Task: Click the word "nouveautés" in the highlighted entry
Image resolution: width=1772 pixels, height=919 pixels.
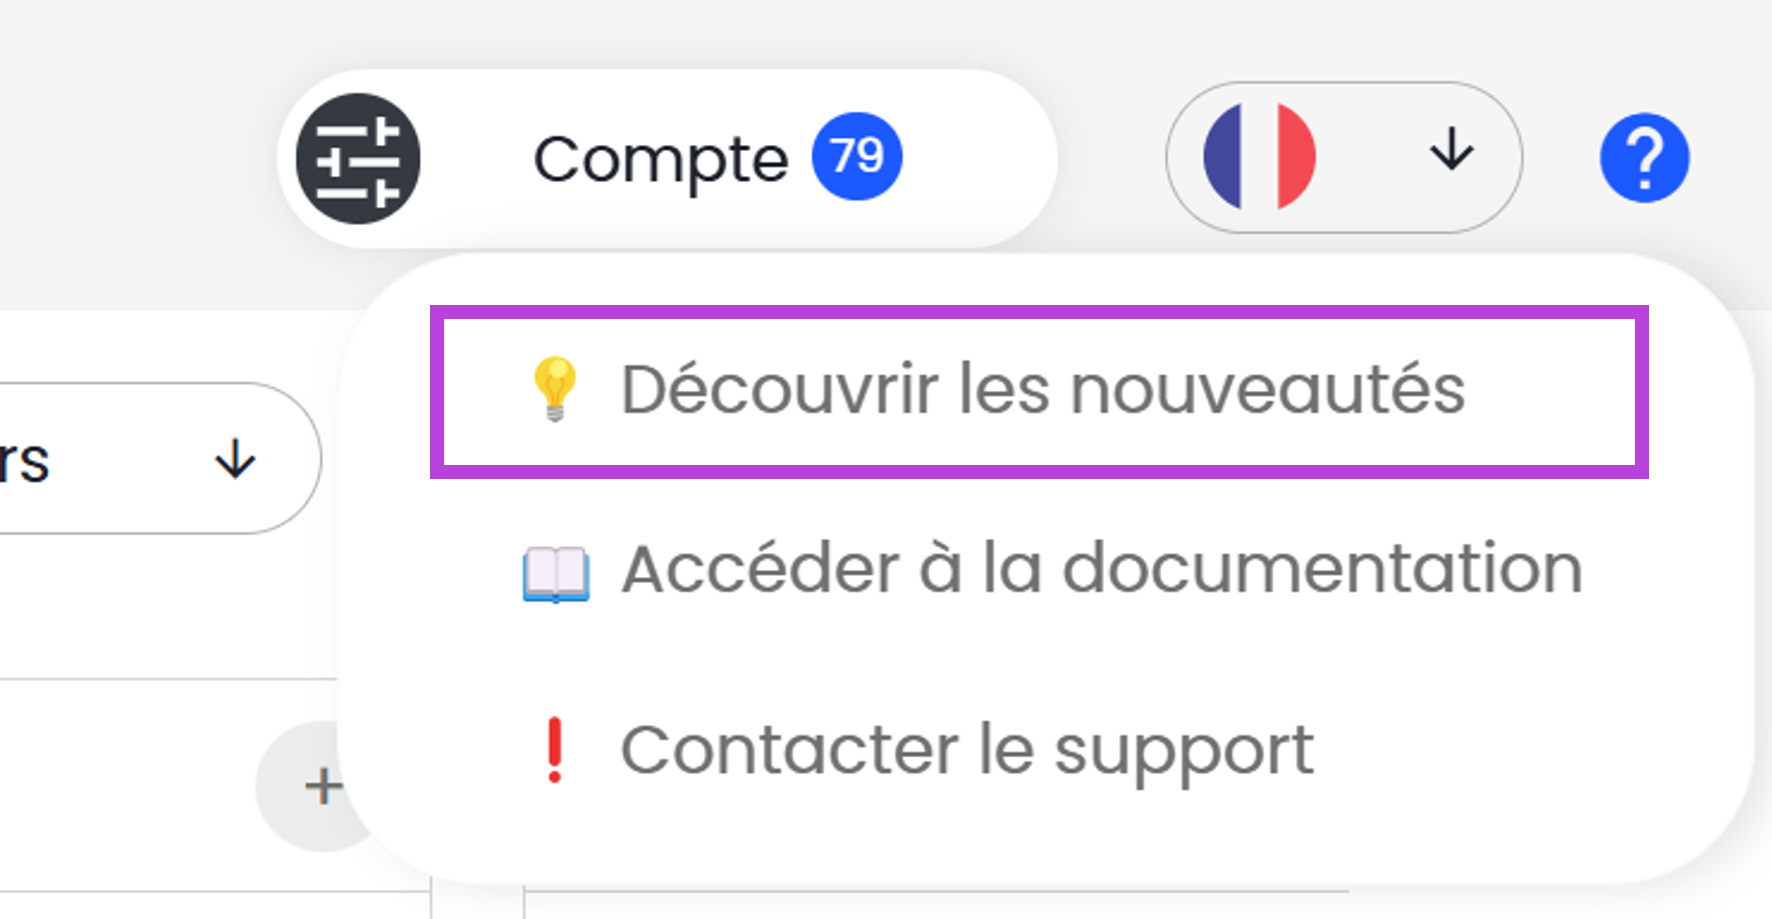Action: pyautogui.click(x=1267, y=389)
